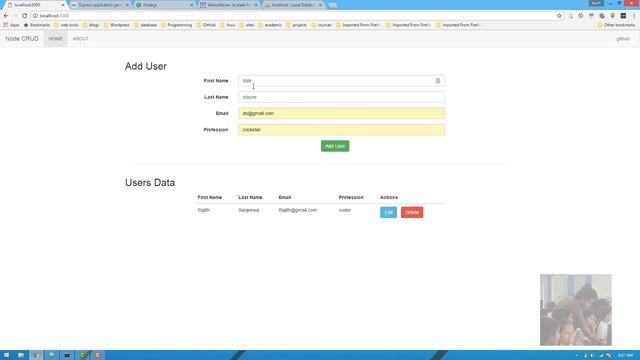Viewport: 640px width, 360px height.
Task: Focus the First Name input field
Action: pos(341,81)
